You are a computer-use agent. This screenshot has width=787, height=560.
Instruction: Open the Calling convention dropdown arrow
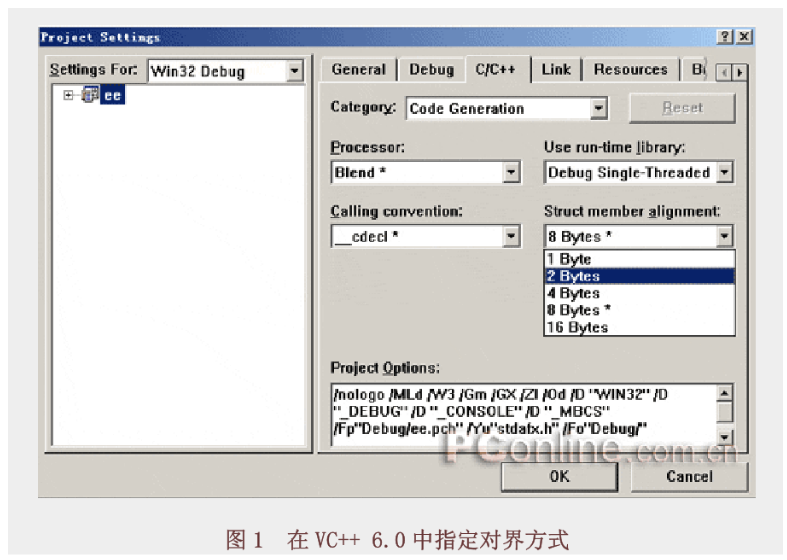(x=511, y=236)
